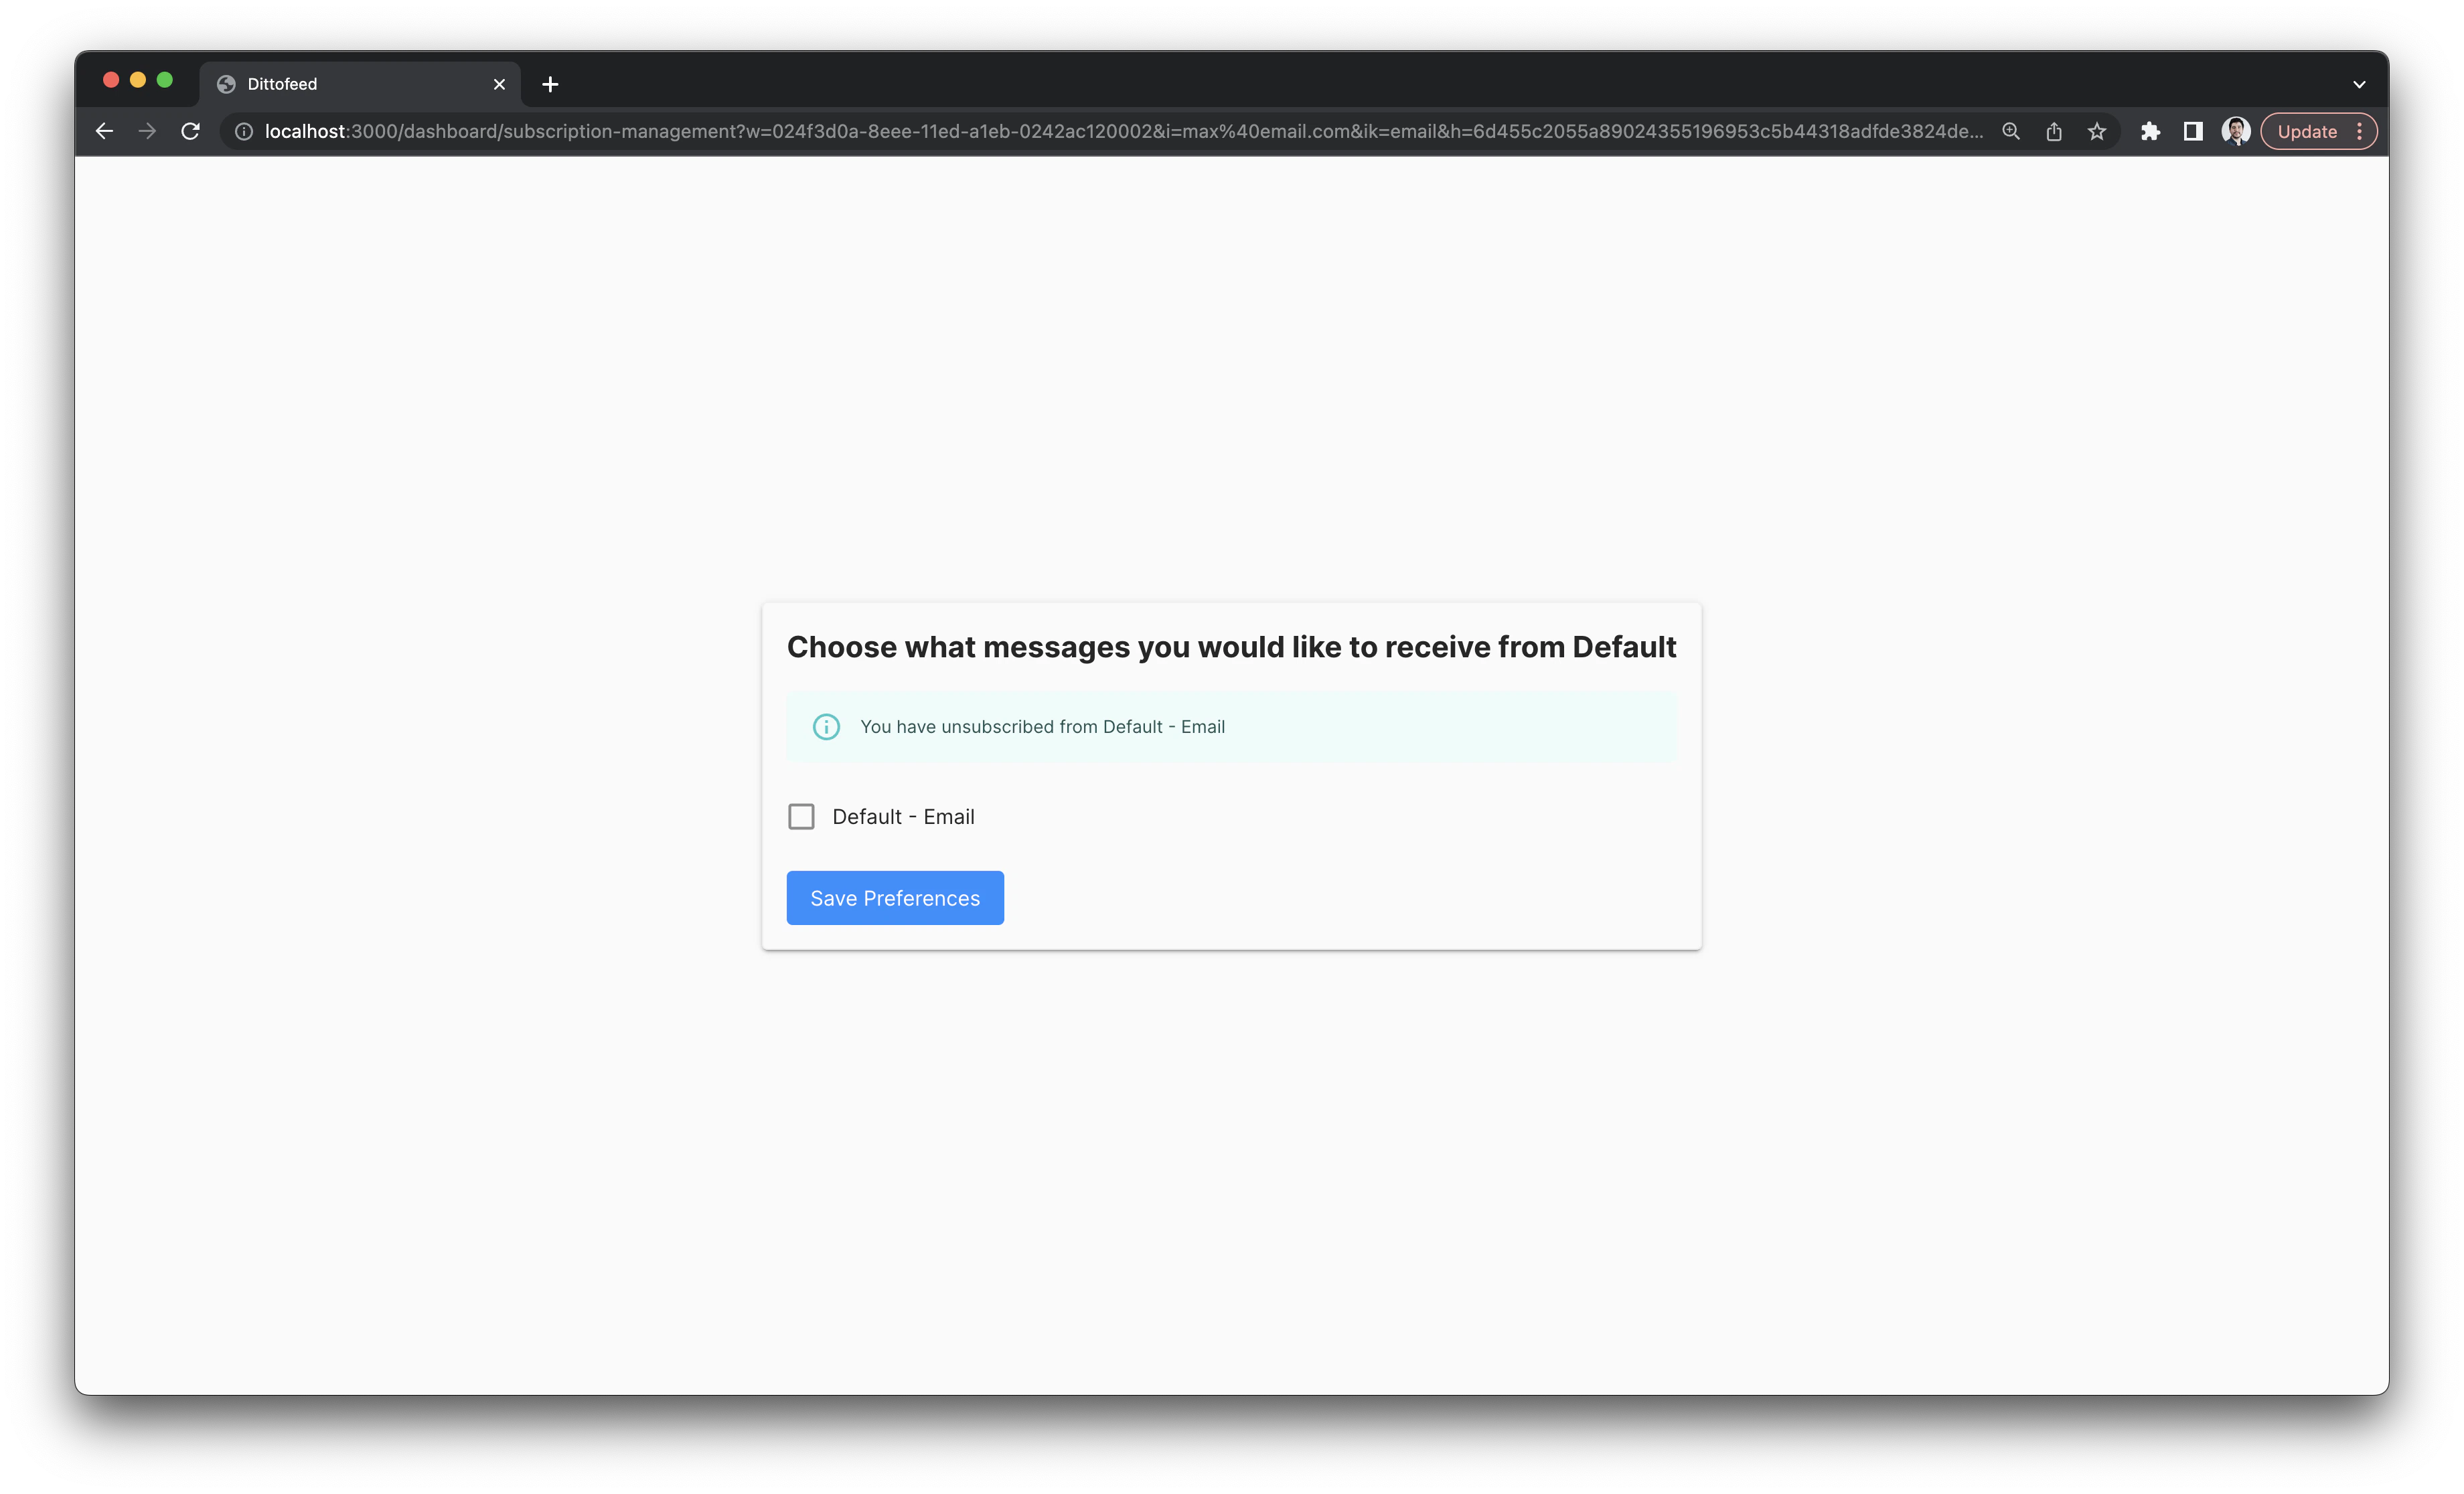2464x1494 pixels.
Task: Open the share options icon
Action: coord(2053,131)
